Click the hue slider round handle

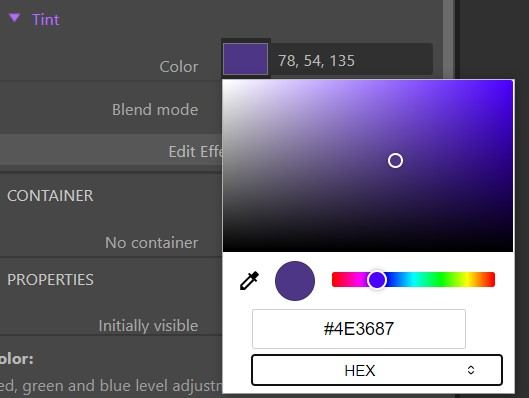coord(377,280)
